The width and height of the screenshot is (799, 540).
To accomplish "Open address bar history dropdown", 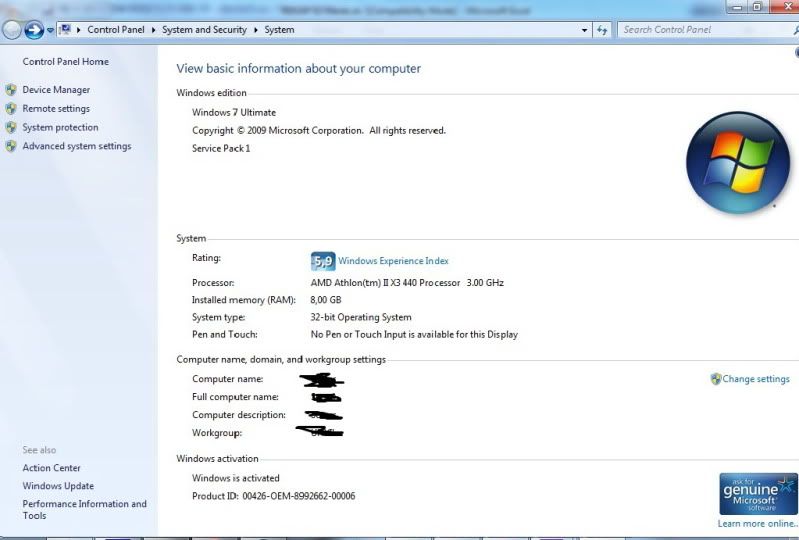I will pyautogui.click(x=584, y=30).
